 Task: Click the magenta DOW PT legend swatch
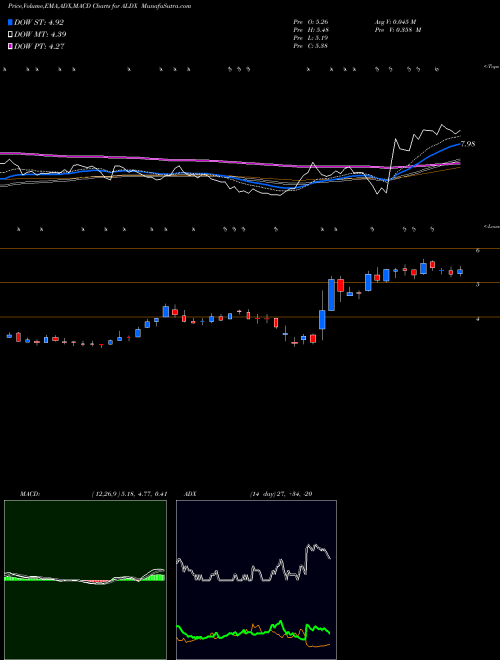coord(11,46)
